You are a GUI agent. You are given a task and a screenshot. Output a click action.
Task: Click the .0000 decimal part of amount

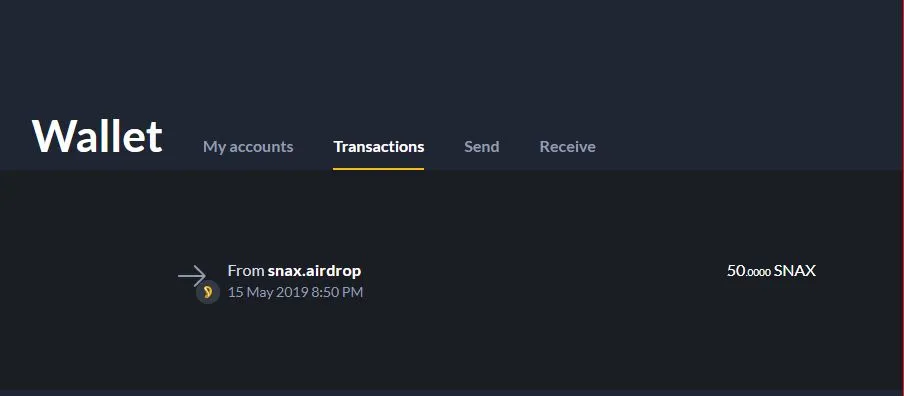[x=758, y=273]
